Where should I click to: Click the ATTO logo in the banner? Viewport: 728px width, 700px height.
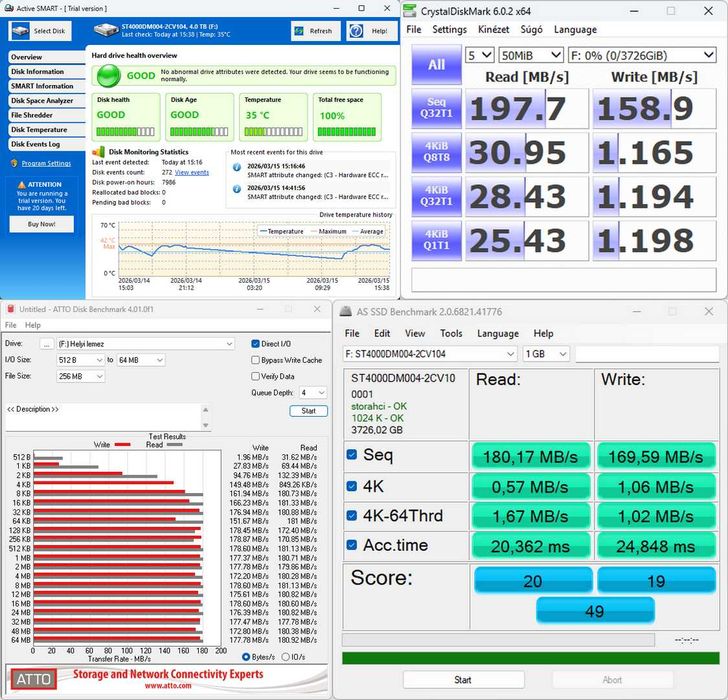[x=33, y=680]
